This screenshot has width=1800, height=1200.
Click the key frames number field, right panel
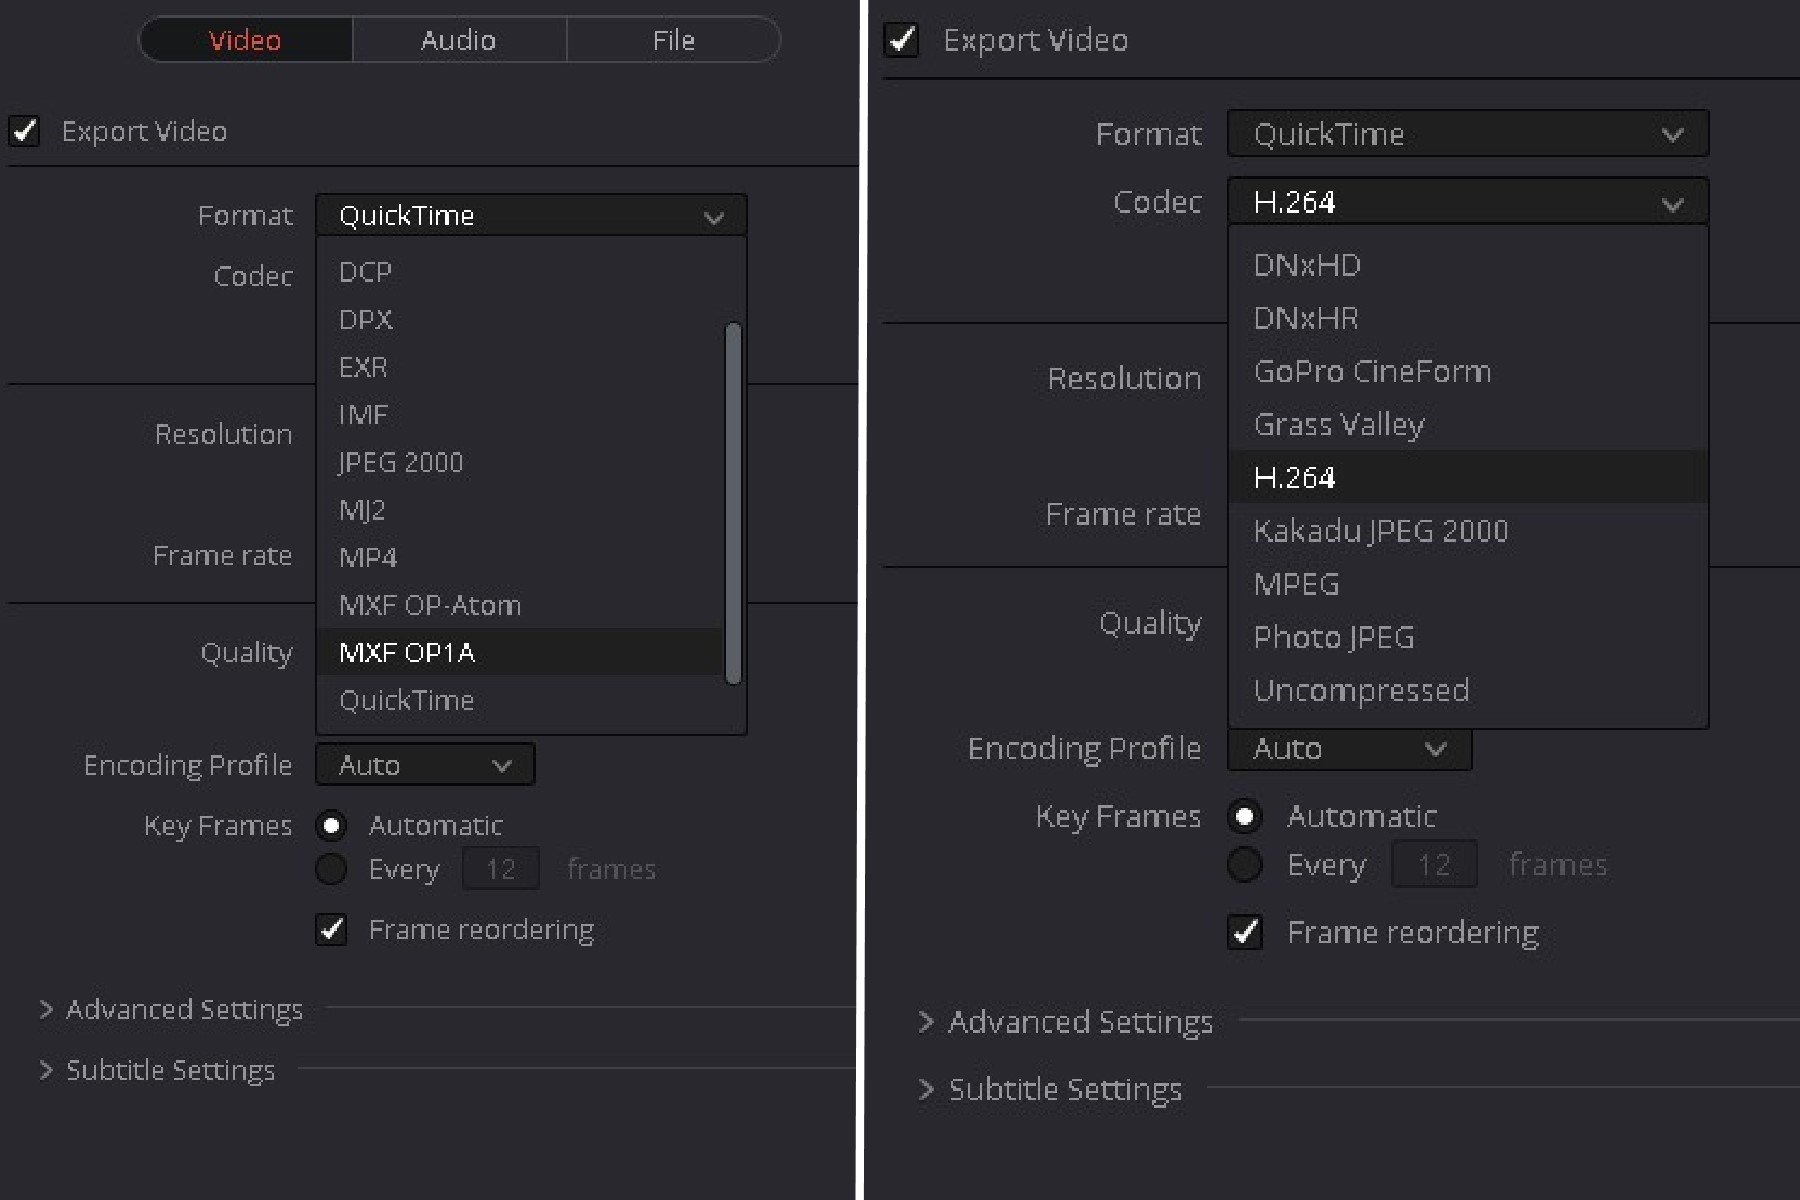[x=1434, y=865]
